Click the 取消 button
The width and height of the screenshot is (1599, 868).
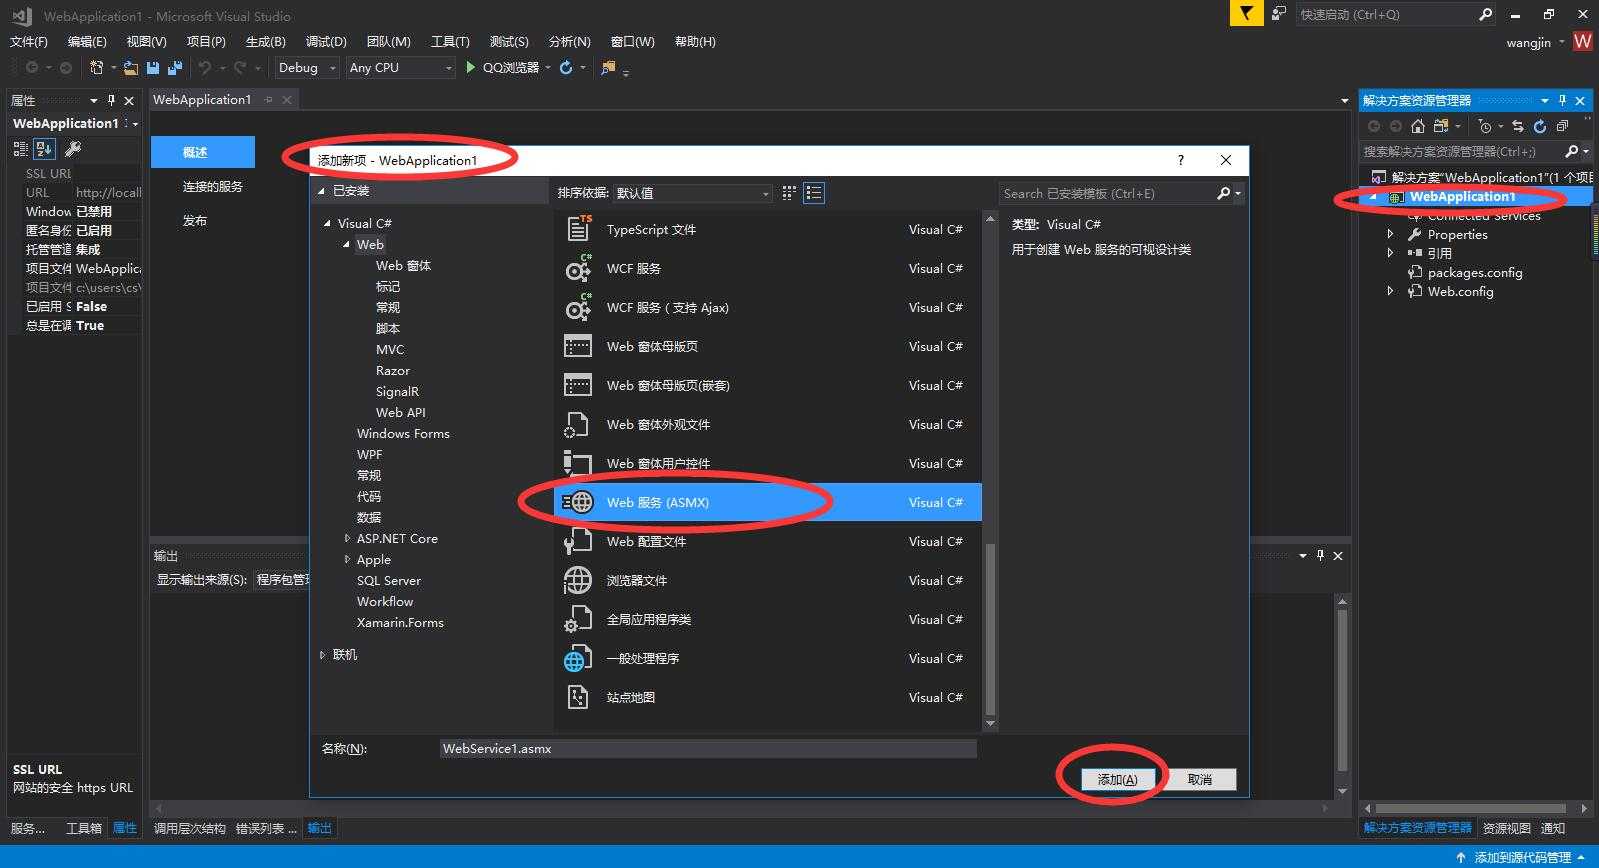click(1199, 779)
